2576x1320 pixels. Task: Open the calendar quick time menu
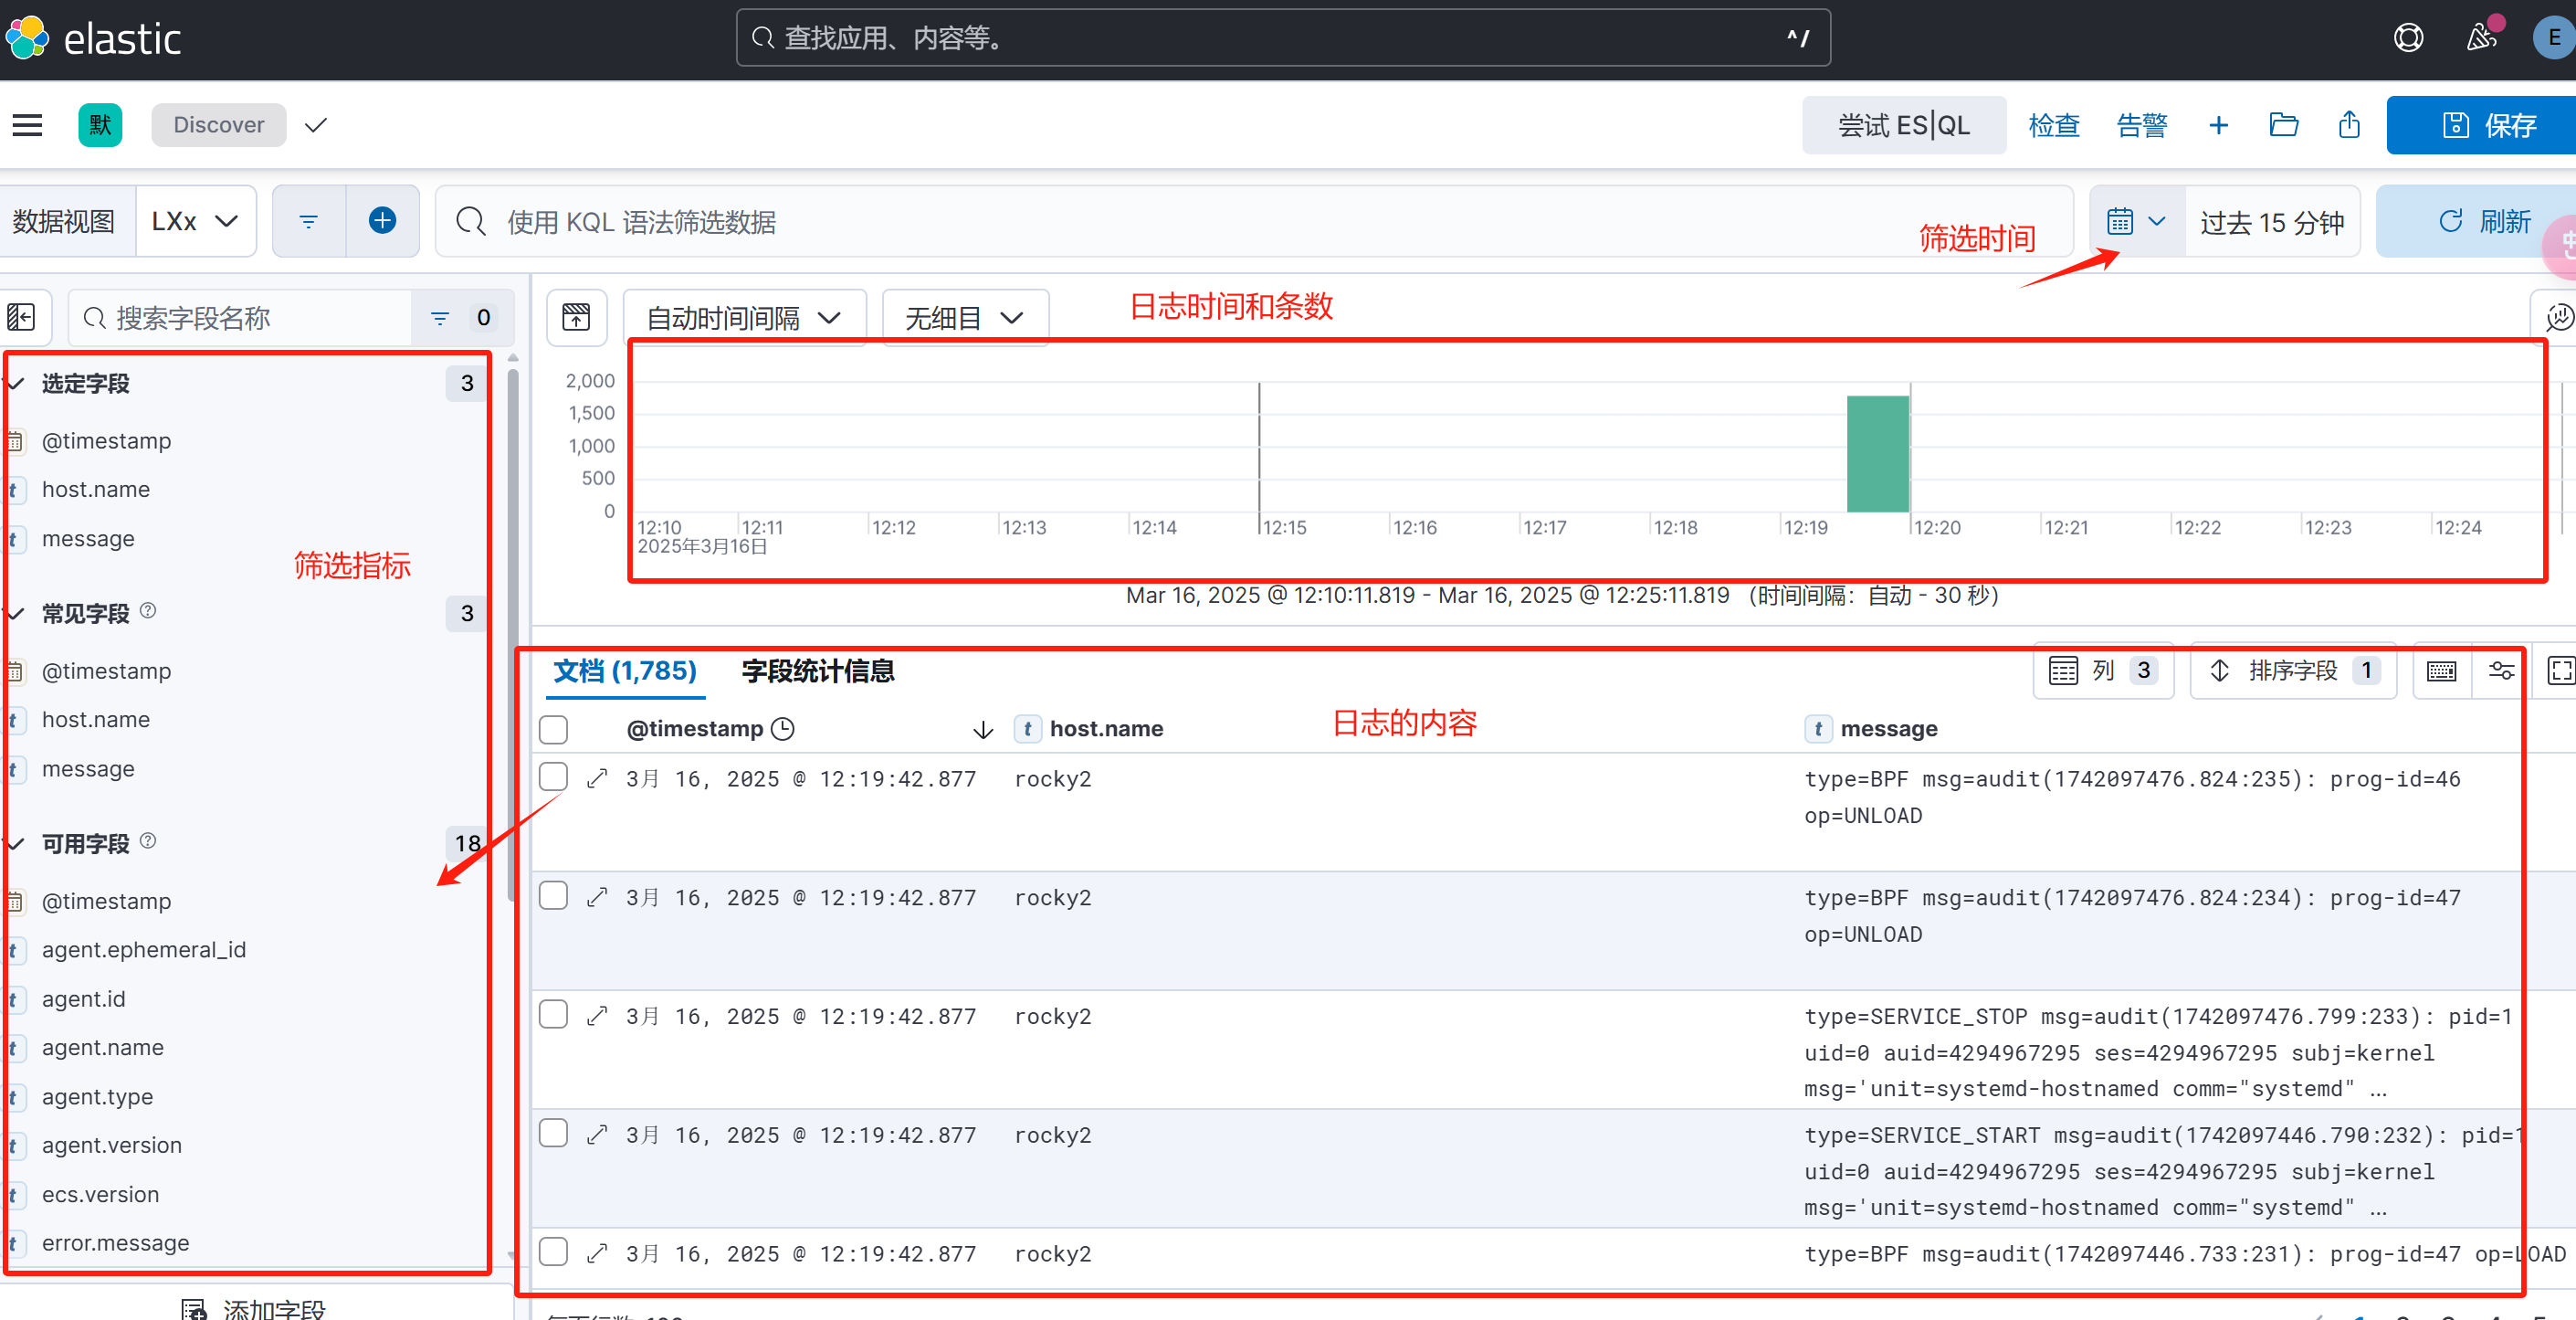(x=2135, y=221)
